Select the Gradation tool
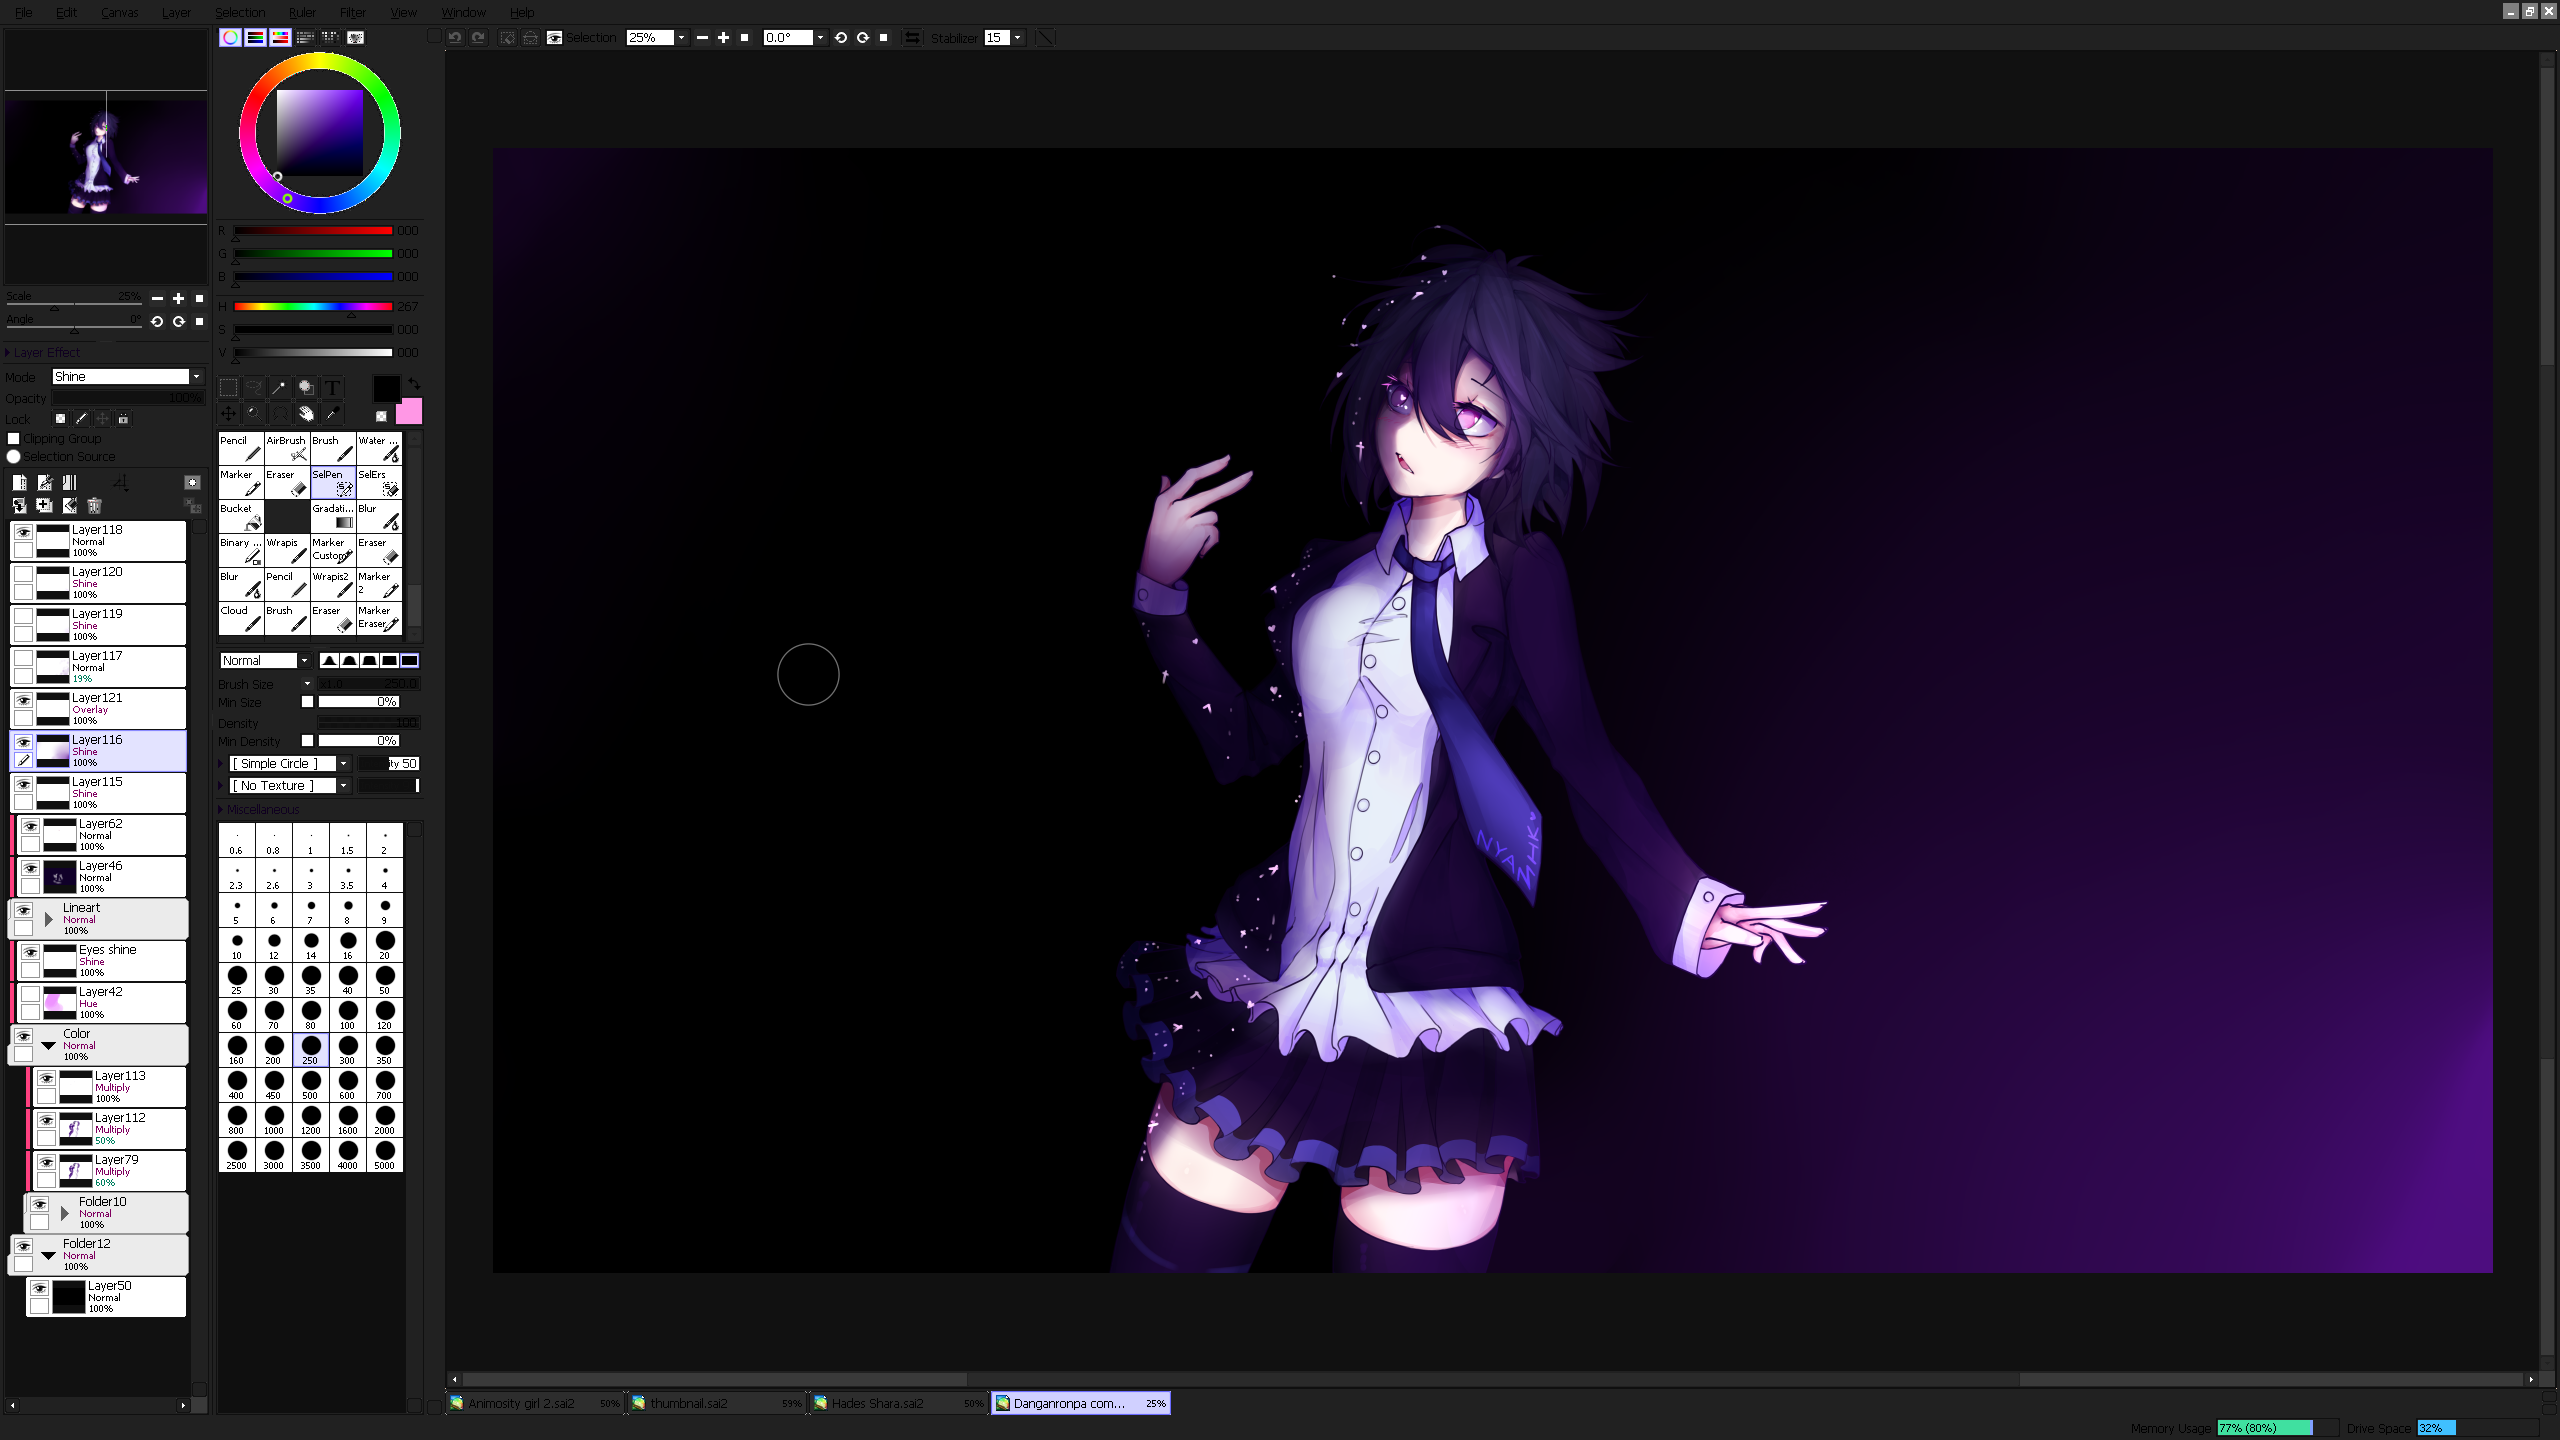The width and height of the screenshot is (2560, 1440). pyautogui.click(x=333, y=516)
